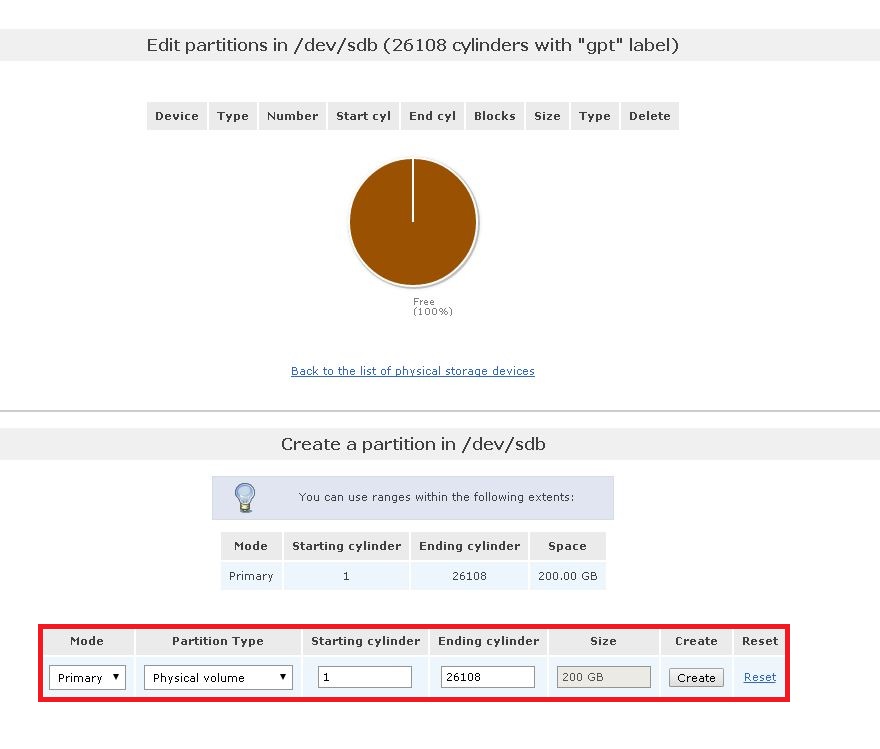Open the Mode dropdown set to Primary

pos(87,677)
